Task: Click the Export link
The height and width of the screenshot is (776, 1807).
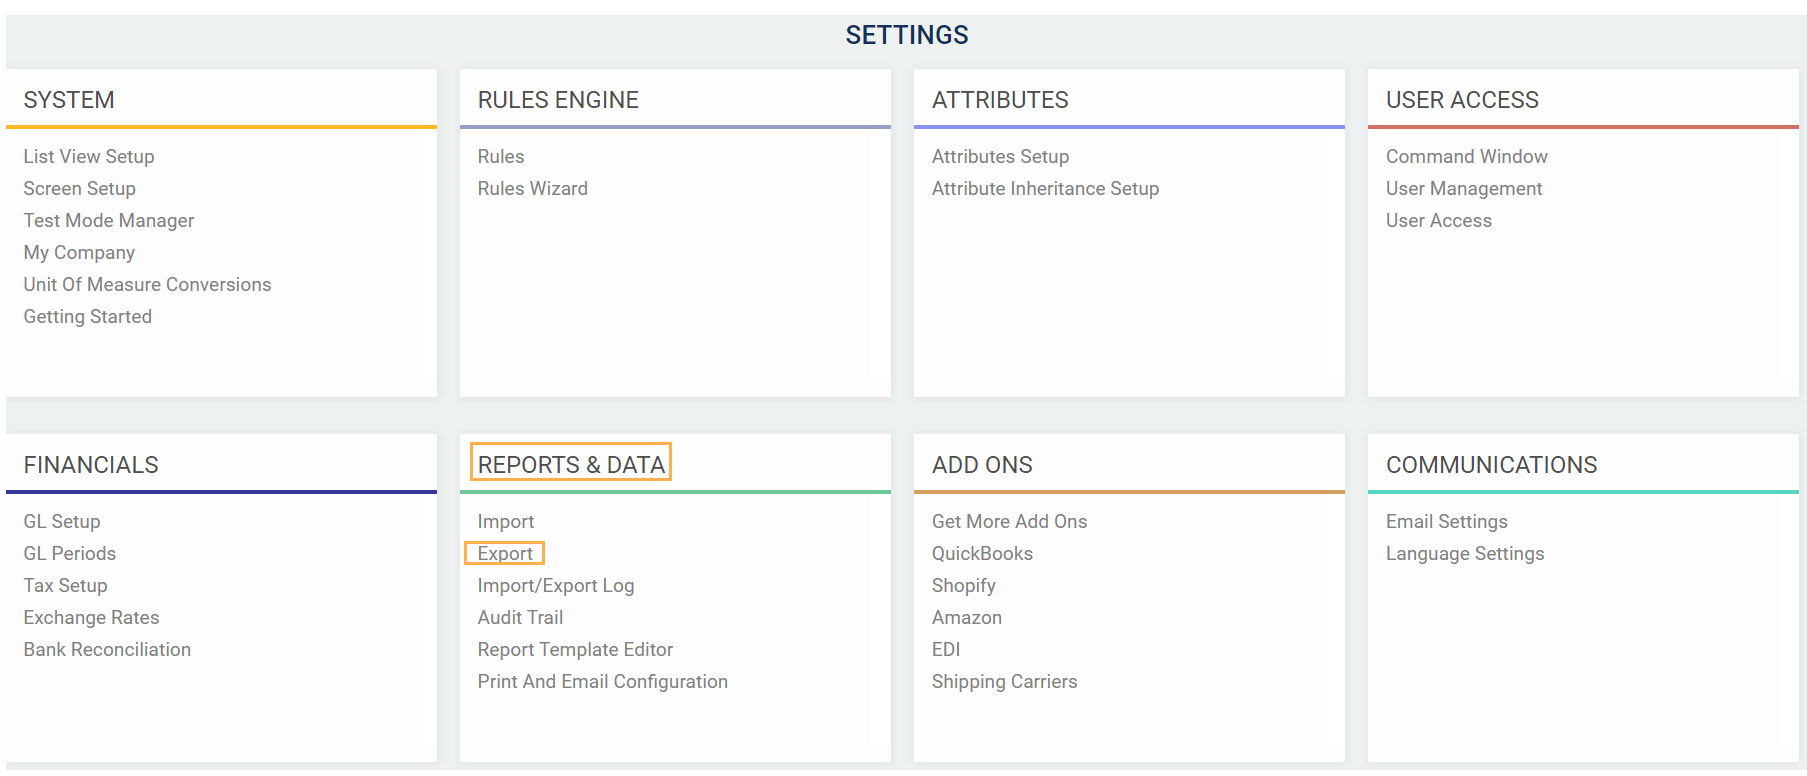Action: 505,554
